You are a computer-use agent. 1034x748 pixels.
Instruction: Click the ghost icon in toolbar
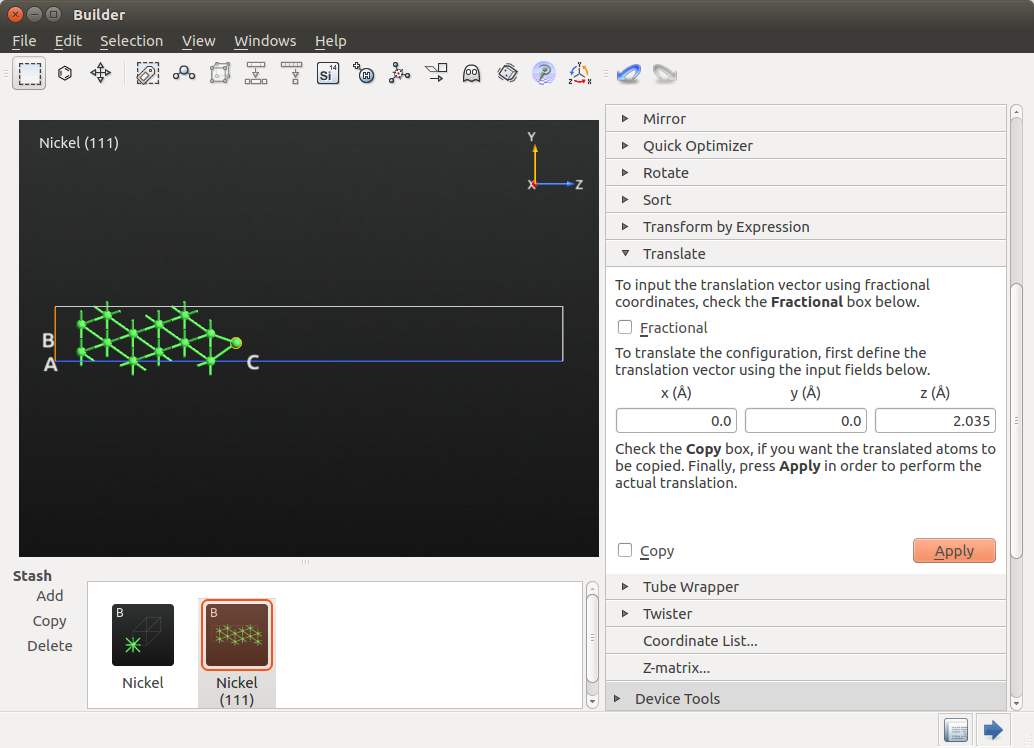pos(471,73)
